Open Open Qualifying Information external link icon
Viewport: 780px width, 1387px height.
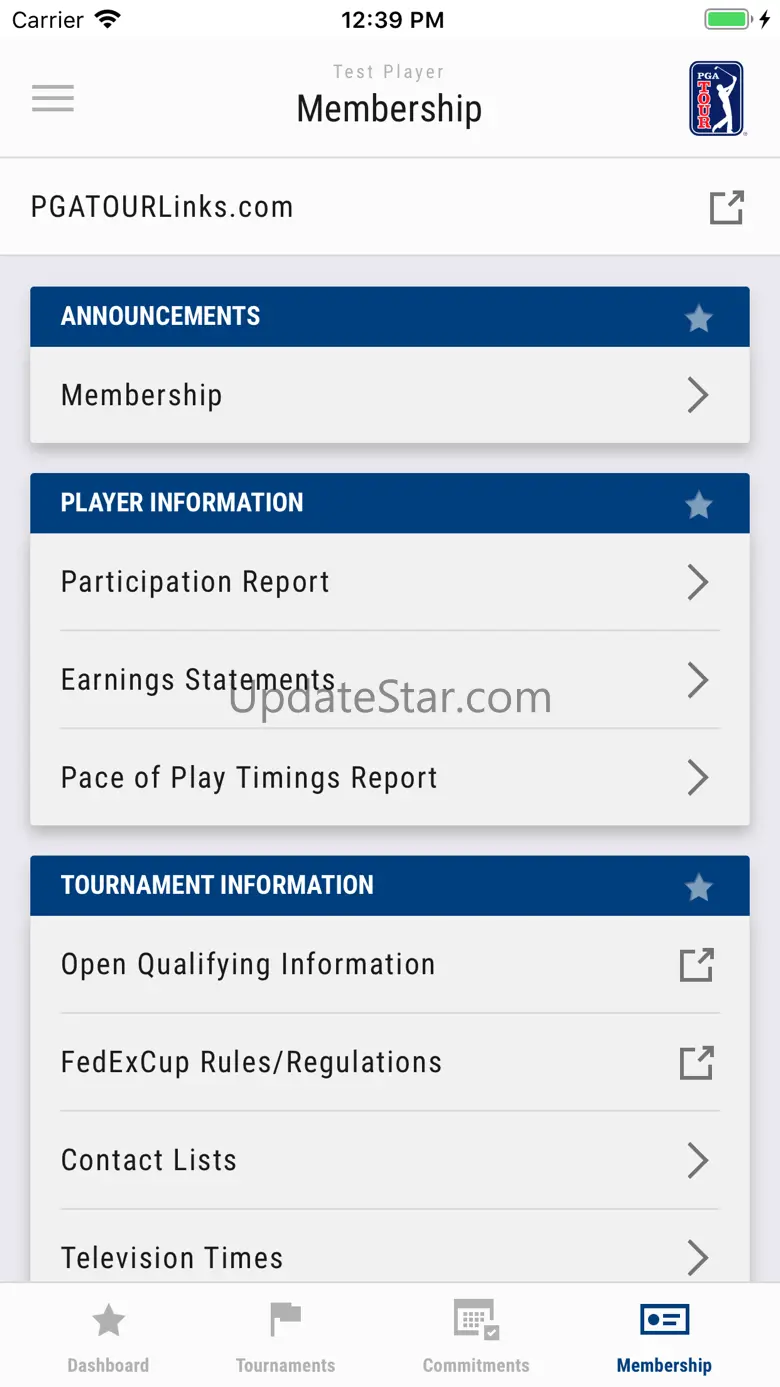click(696, 965)
